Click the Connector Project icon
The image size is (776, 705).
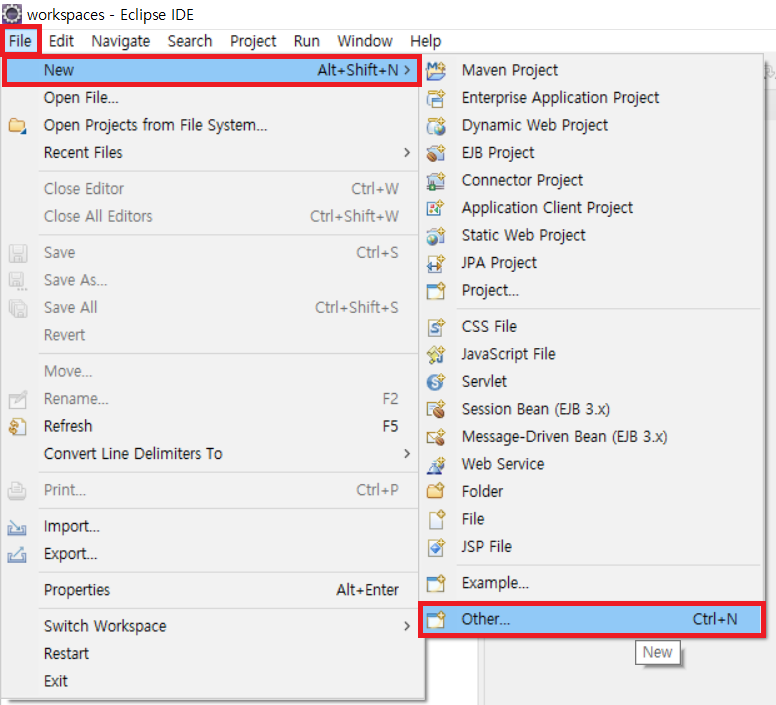point(436,181)
